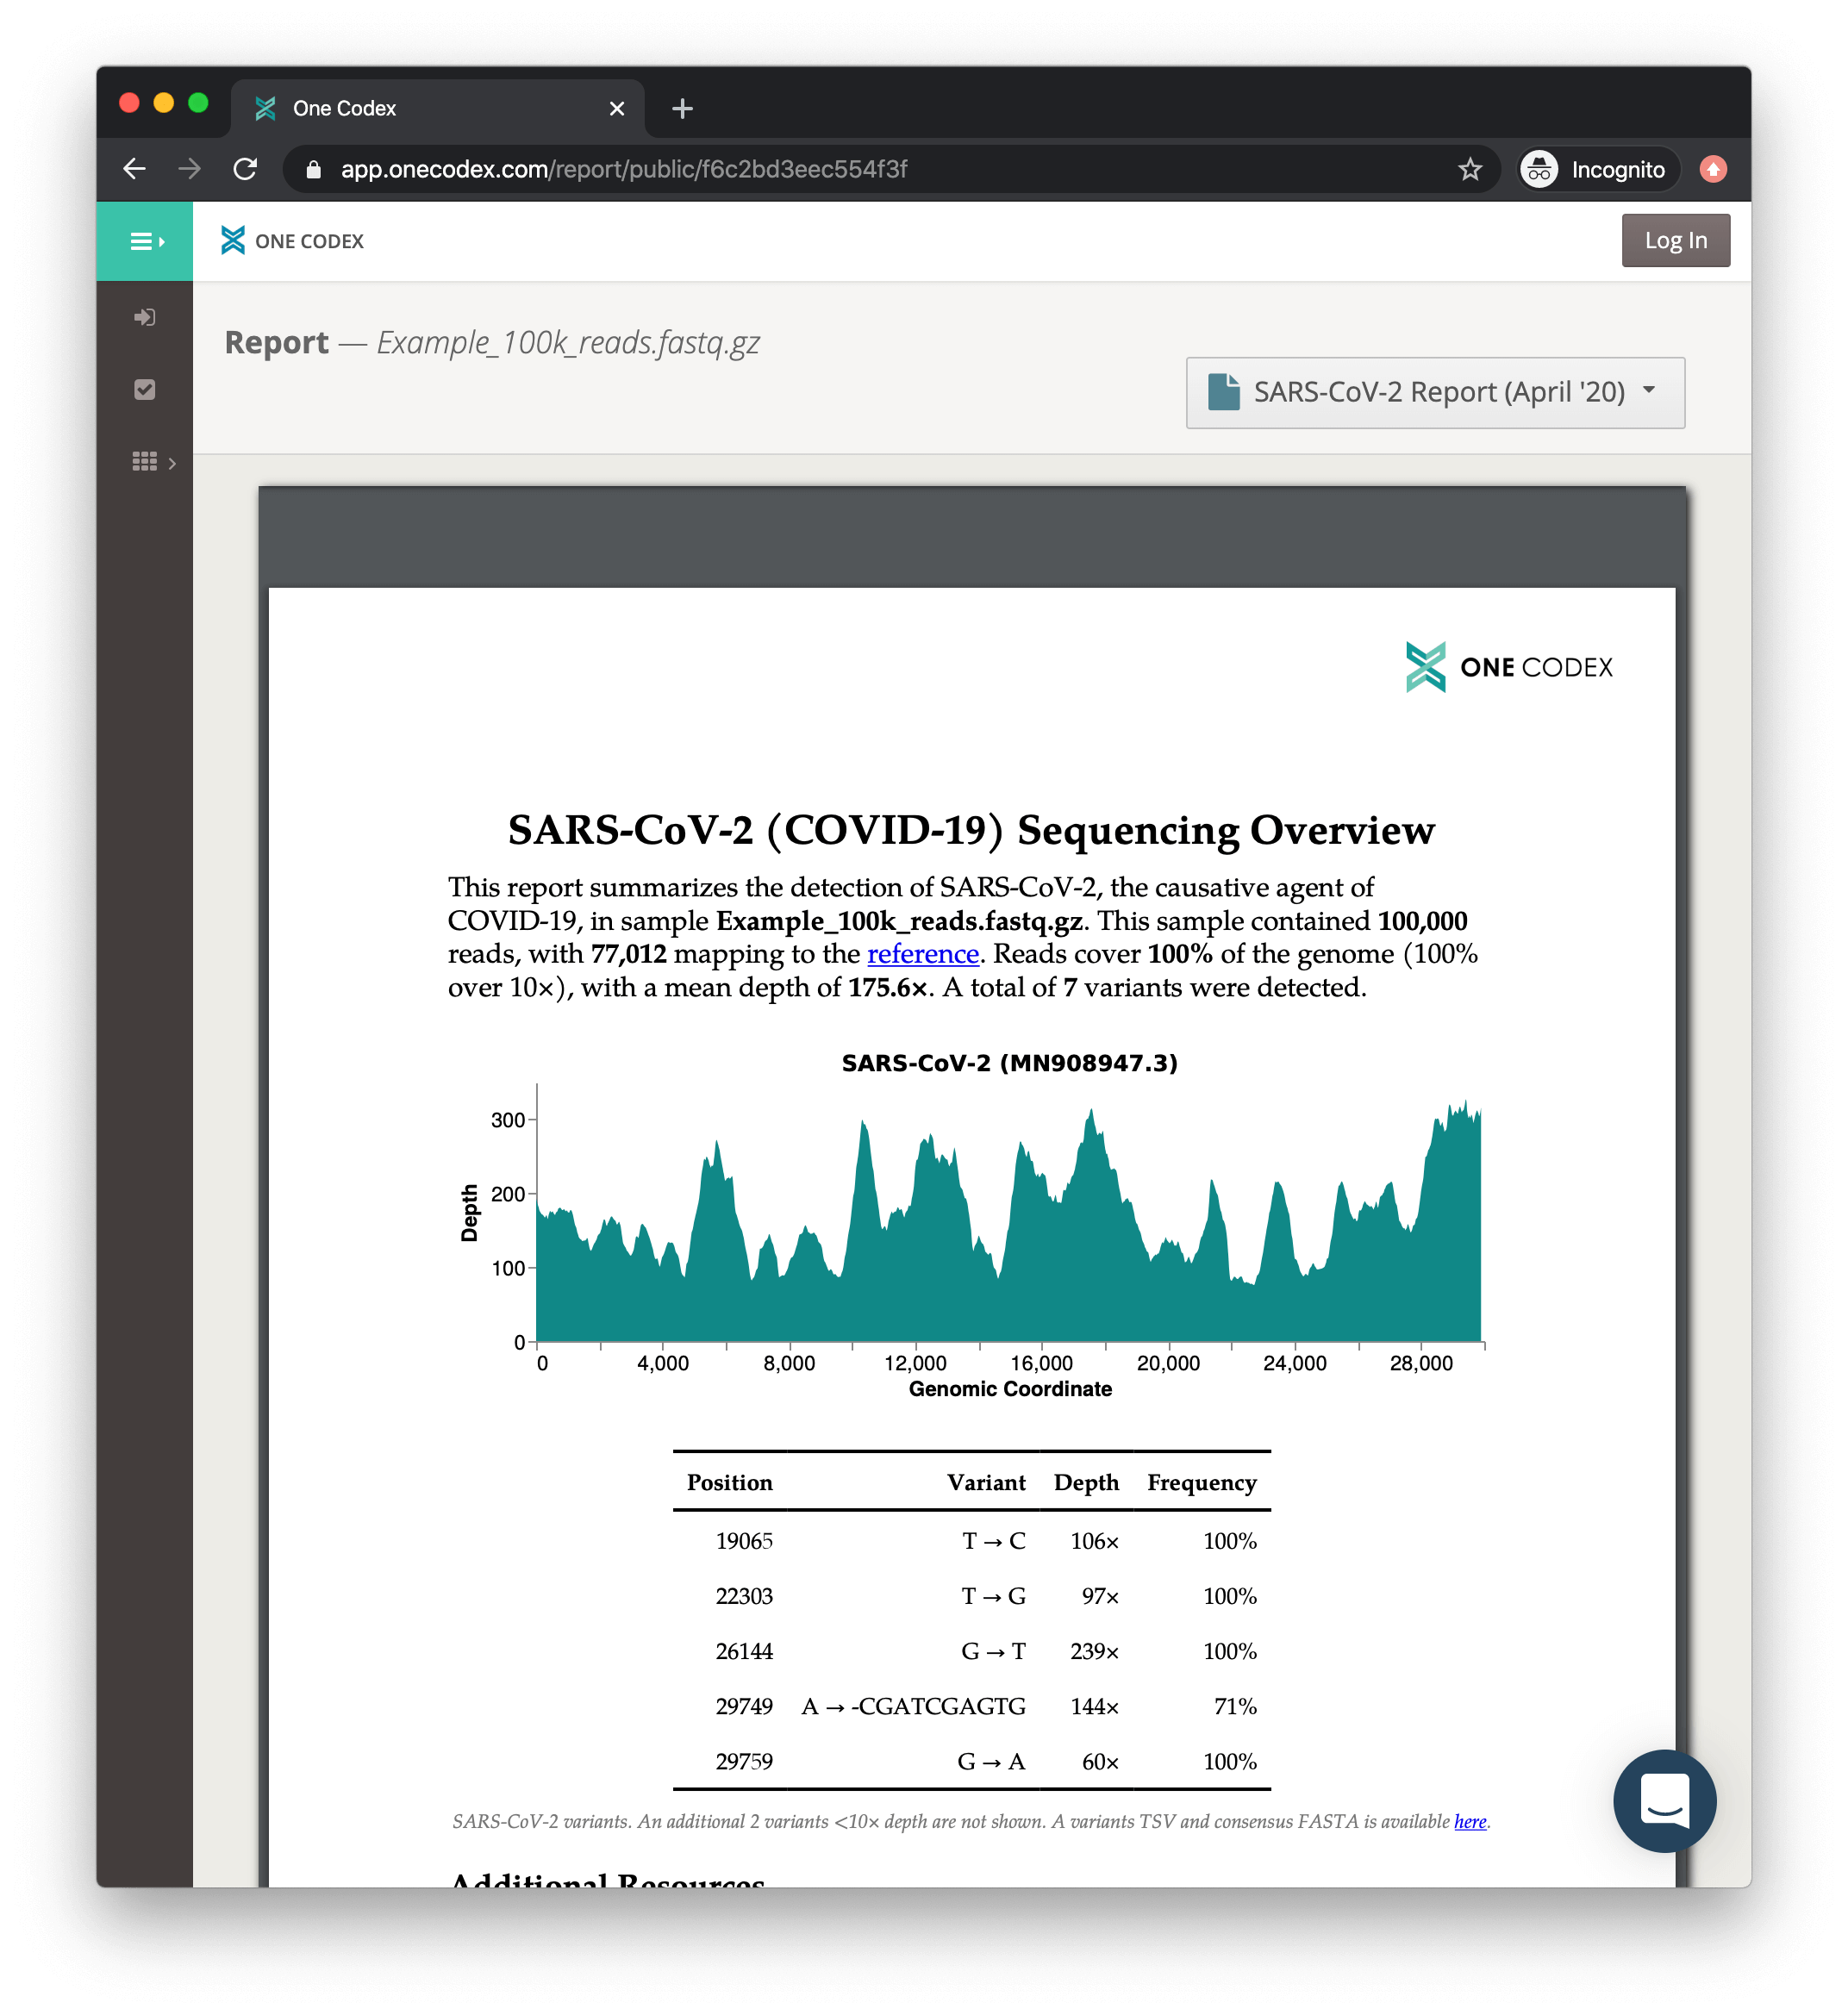The height and width of the screenshot is (2015, 1848).
Task: Click the 71% frequency value
Action: tap(1235, 1706)
